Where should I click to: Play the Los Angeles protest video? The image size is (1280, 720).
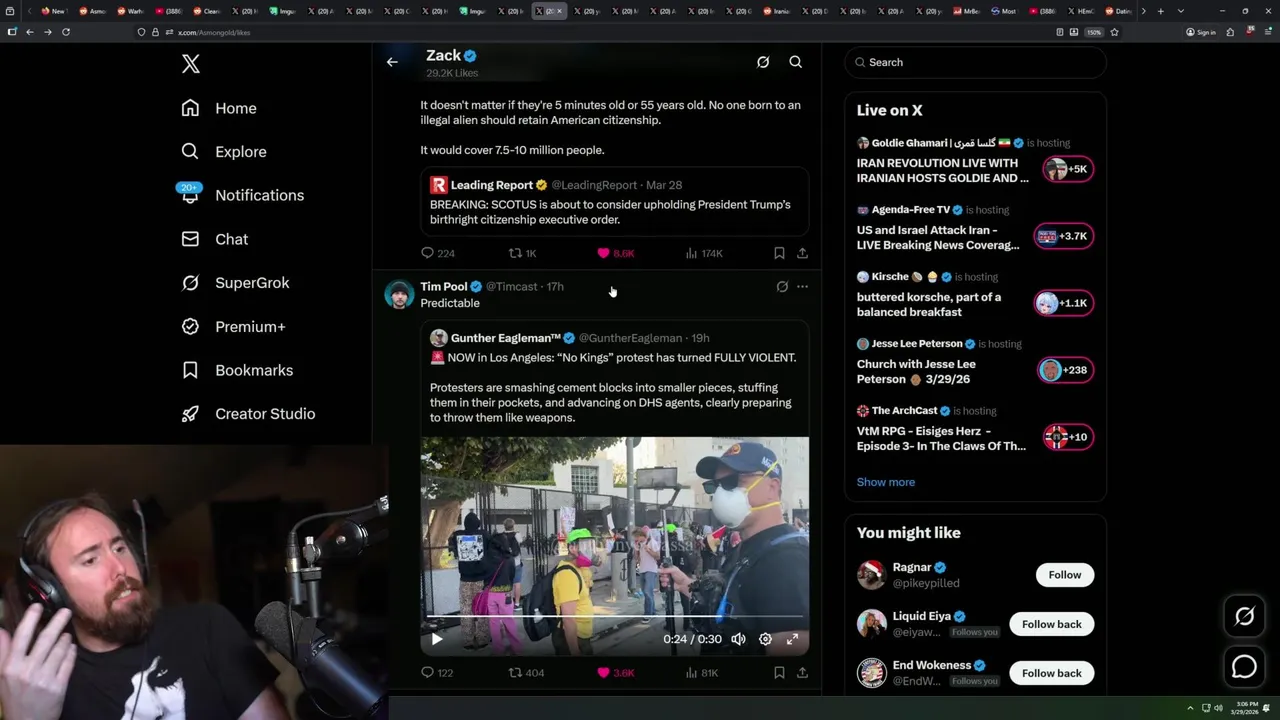(436, 639)
